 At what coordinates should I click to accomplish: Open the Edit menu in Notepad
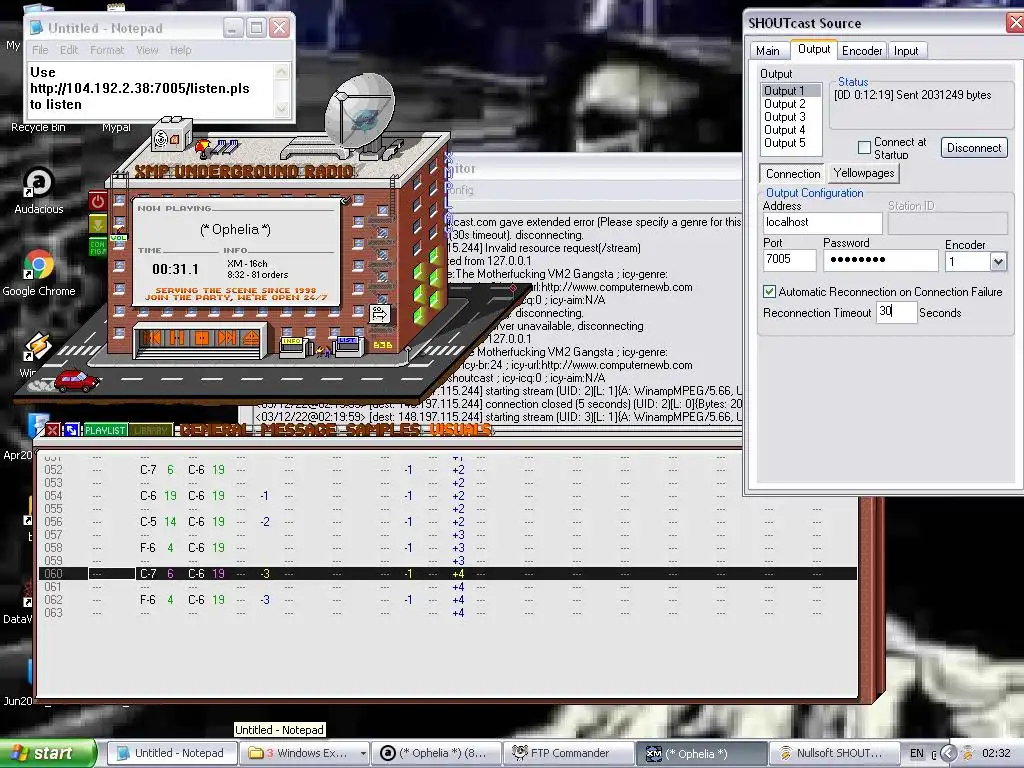[69, 50]
